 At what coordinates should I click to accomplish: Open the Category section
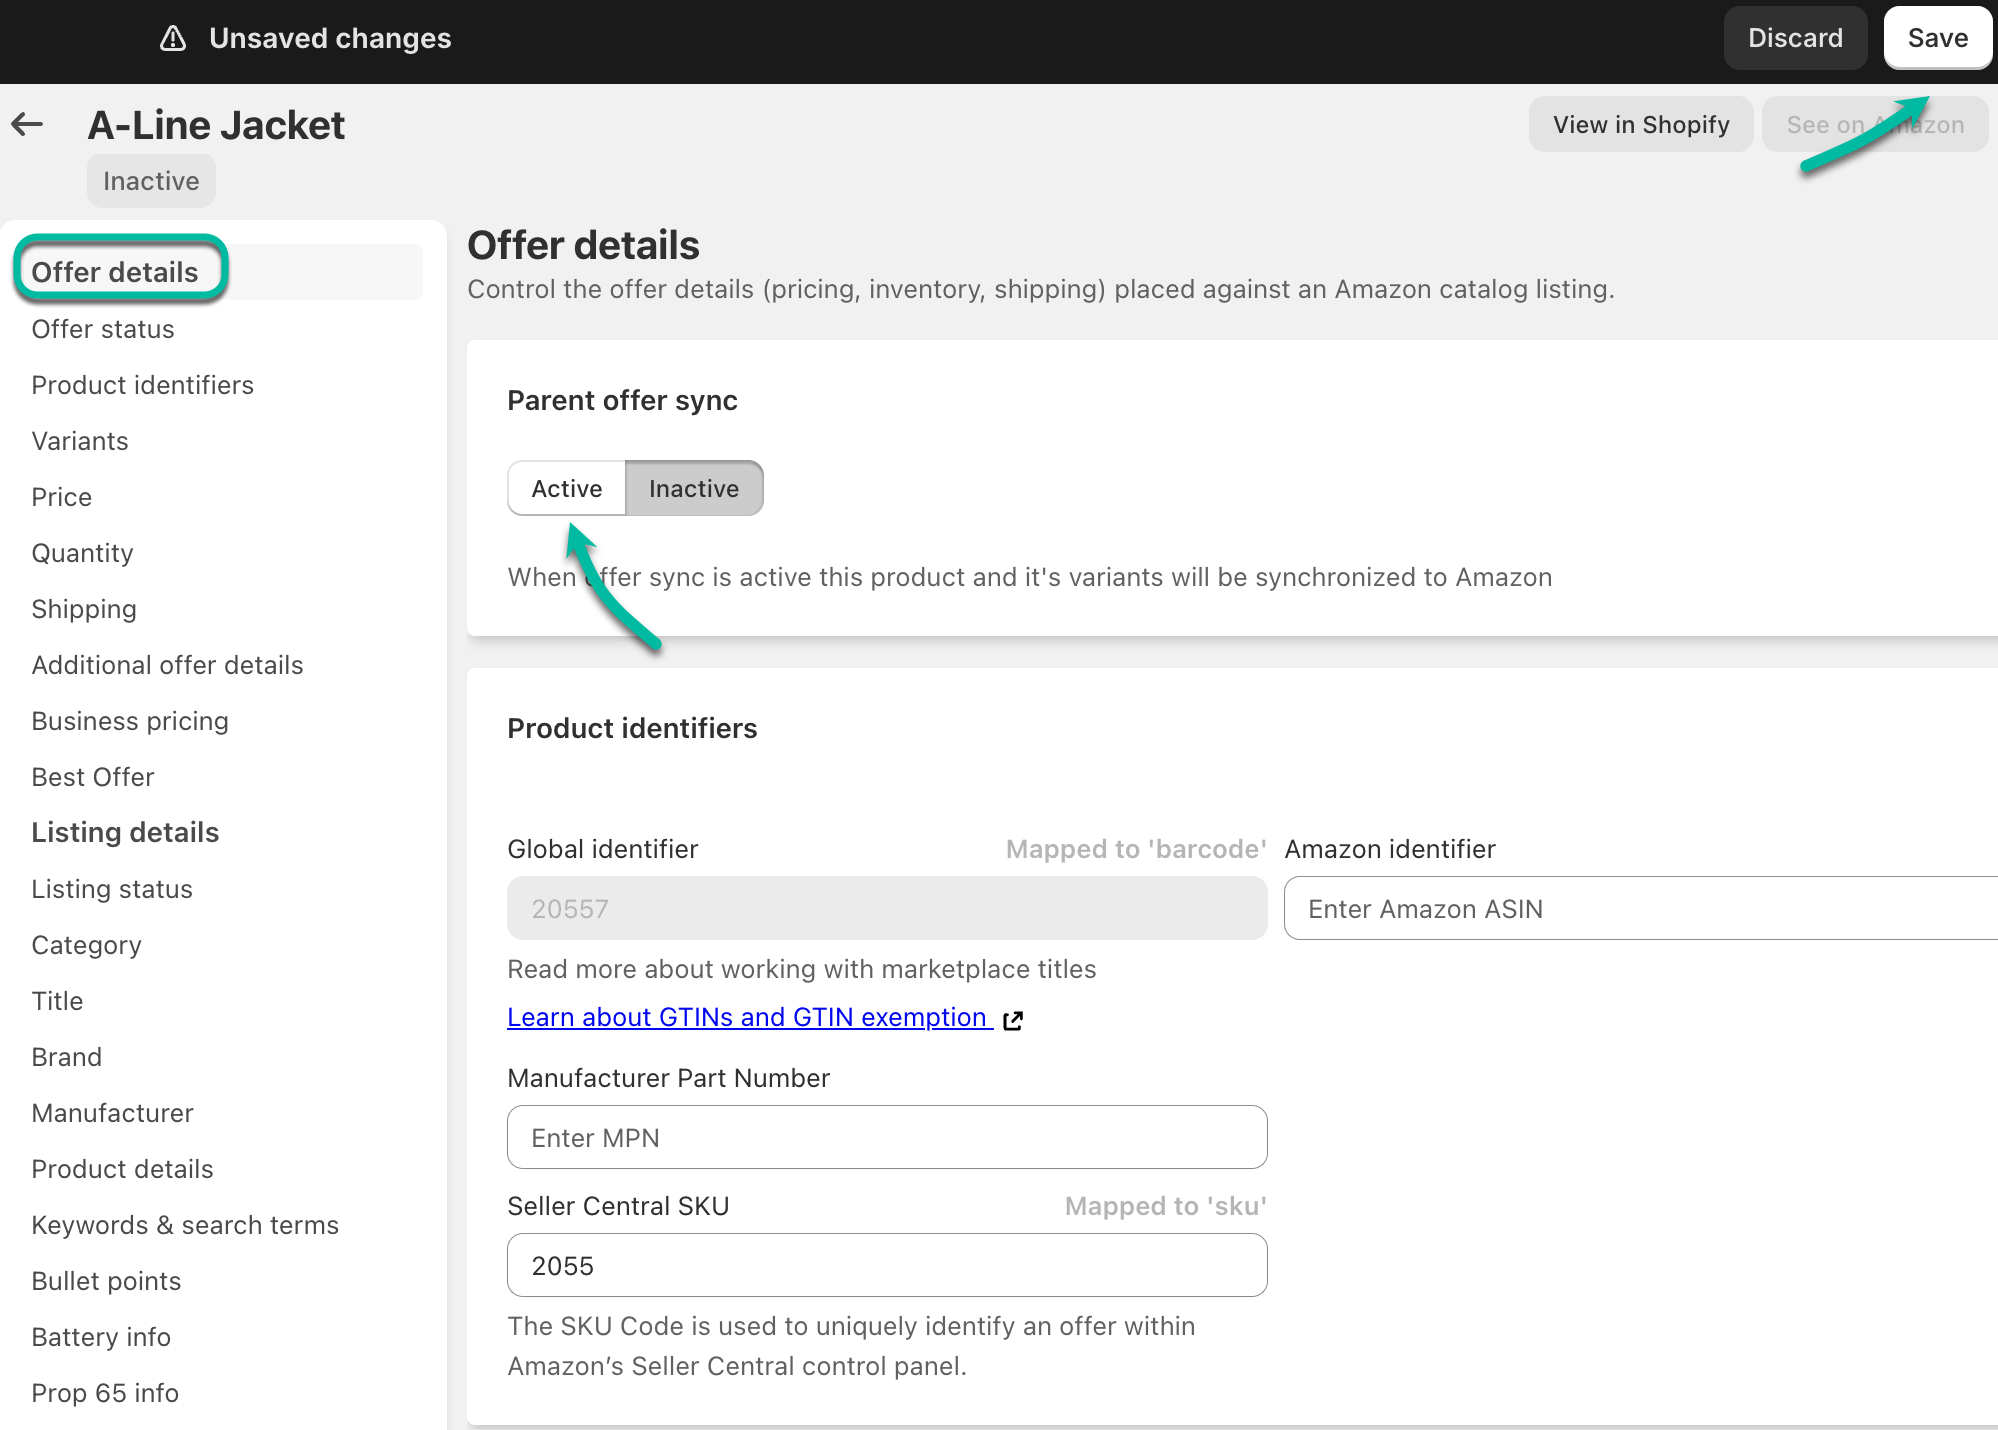(x=87, y=945)
